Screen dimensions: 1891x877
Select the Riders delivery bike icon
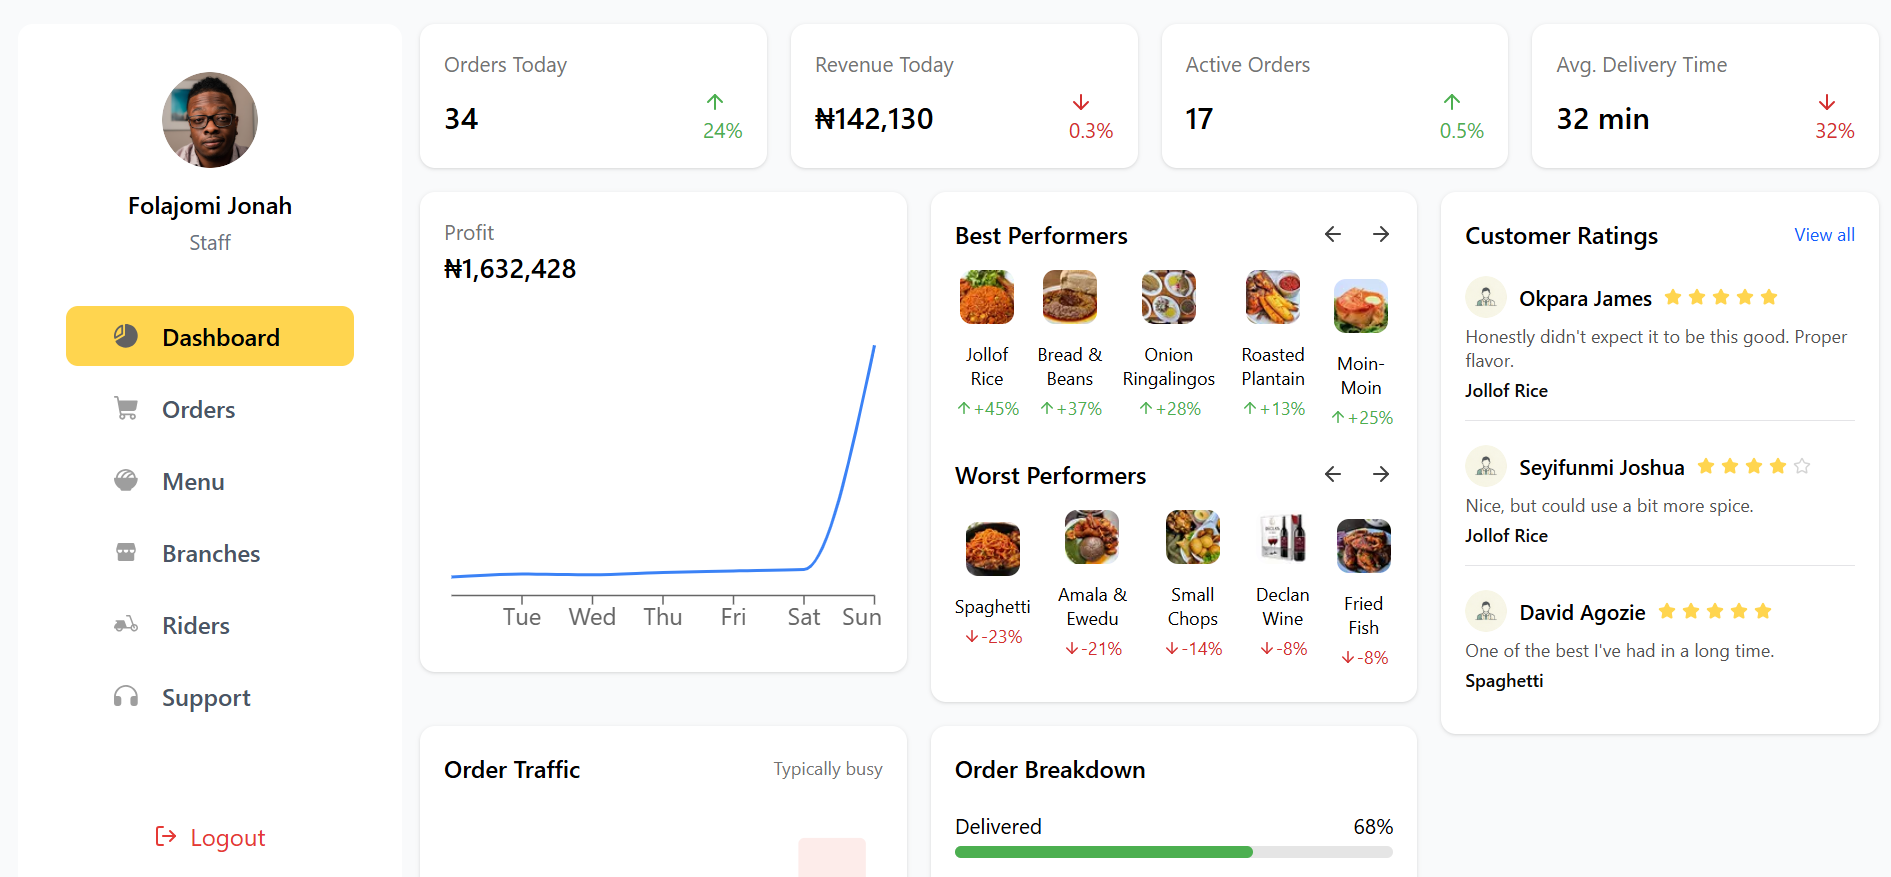127,625
